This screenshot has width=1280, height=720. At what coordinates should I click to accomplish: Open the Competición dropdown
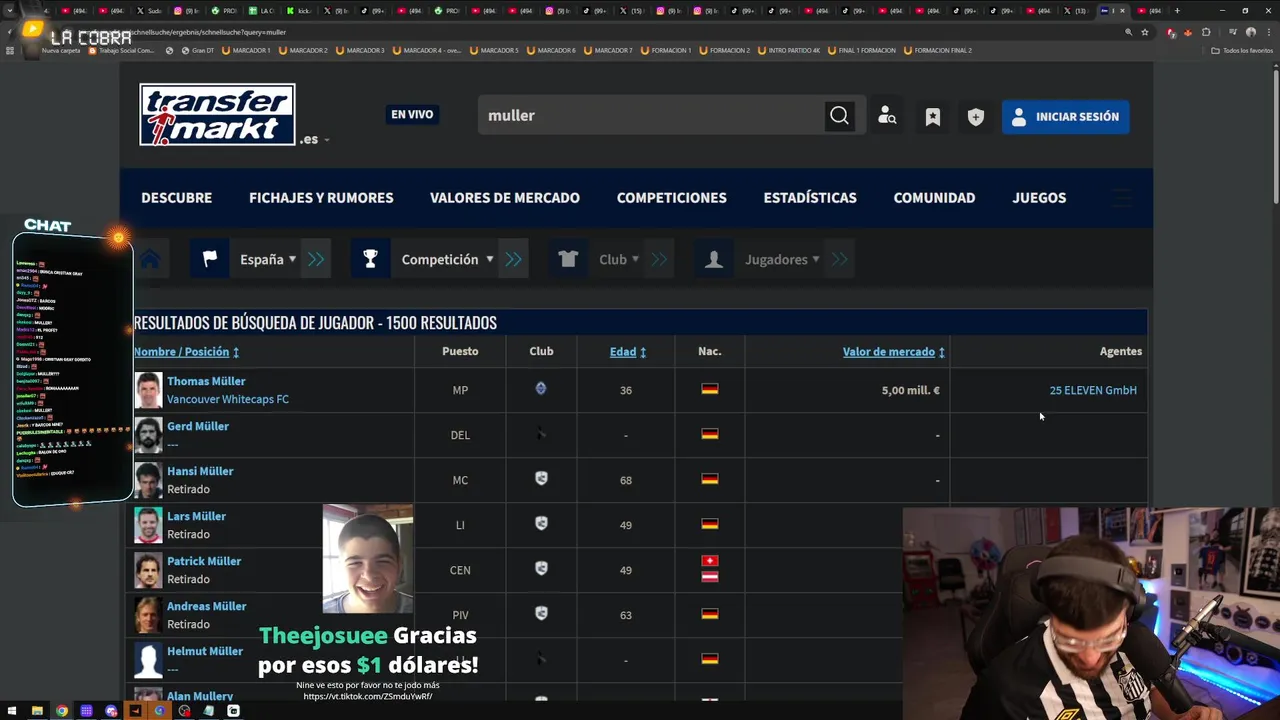pyautogui.click(x=447, y=260)
